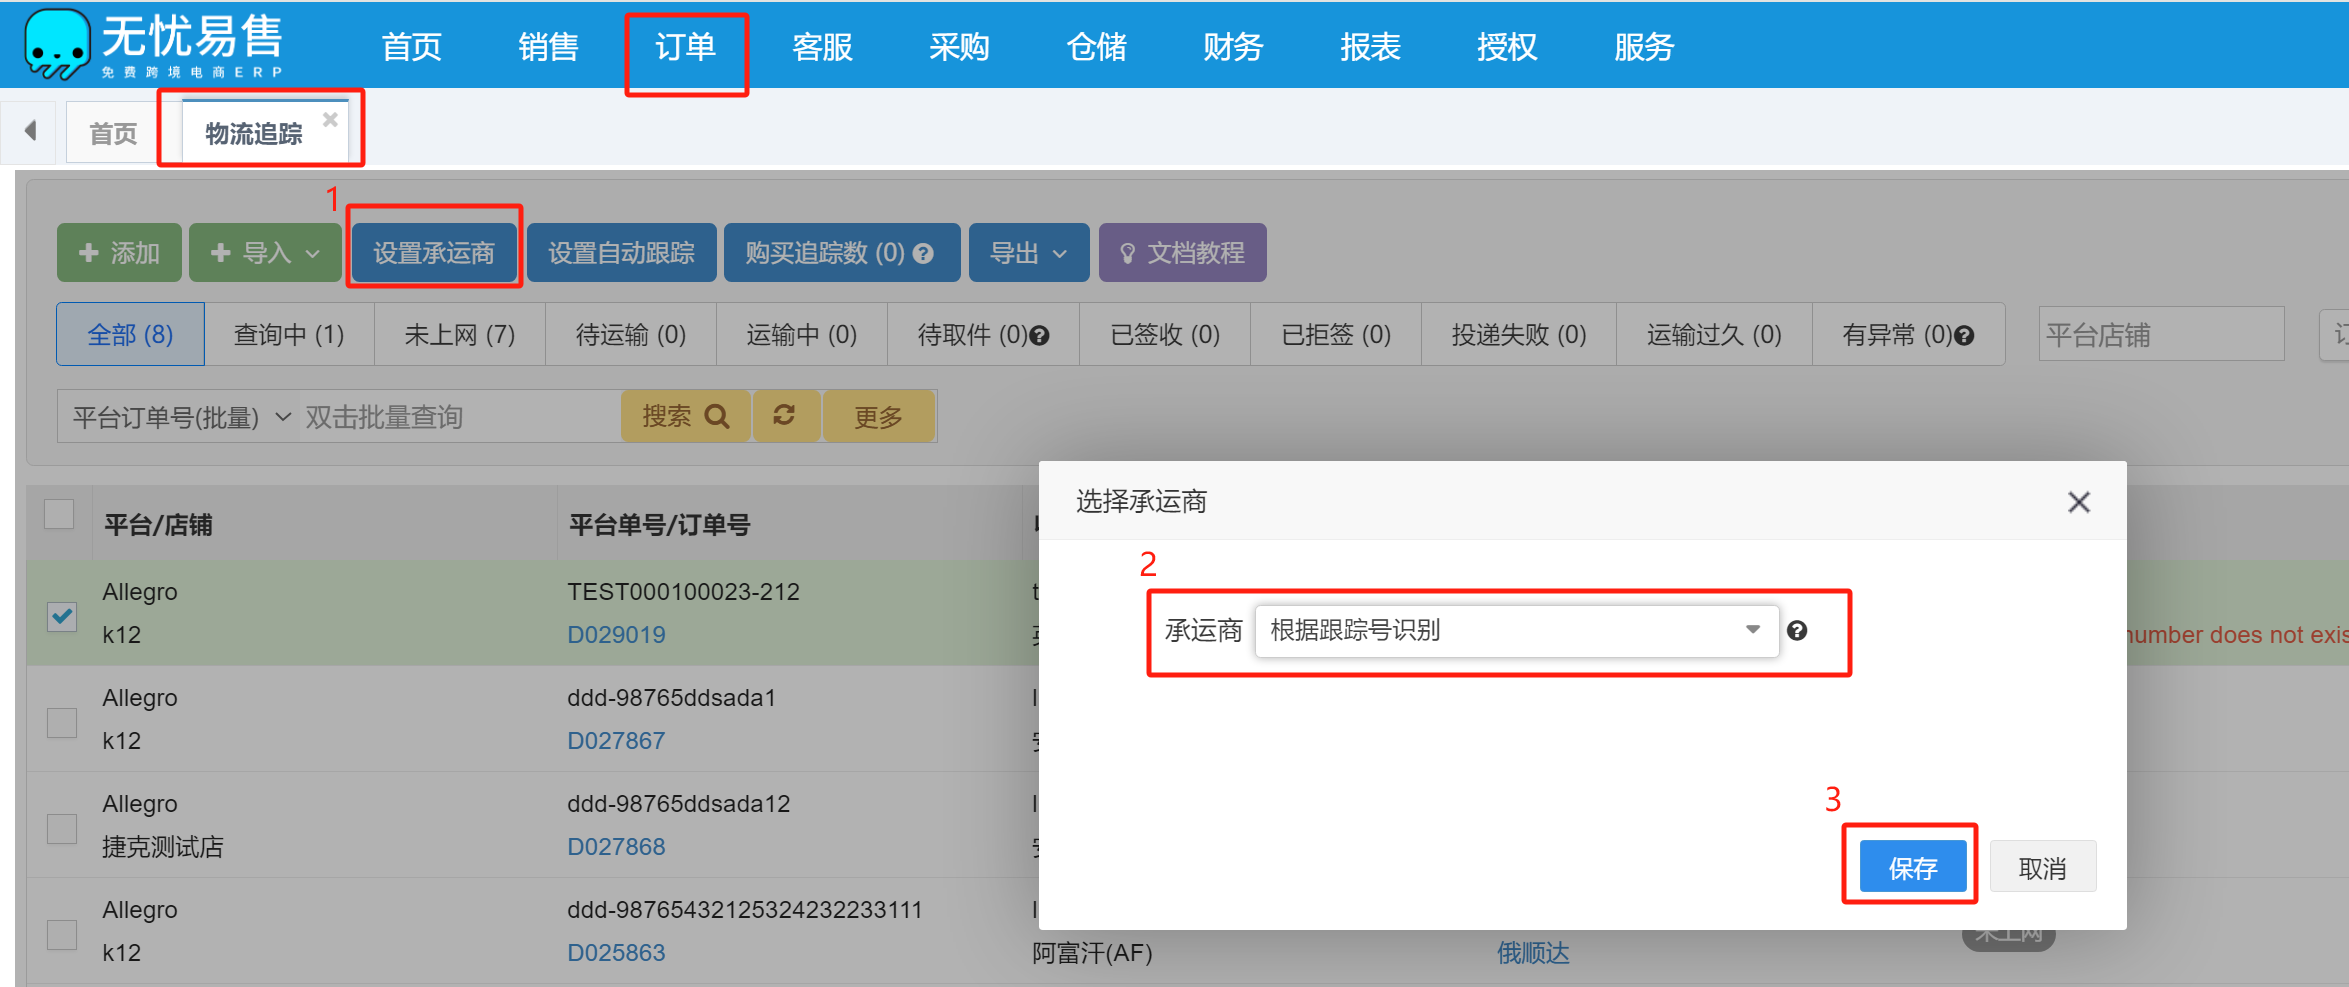2349x987 pixels.
Task: Open 文档教程 with the lightbulb icon
Action: tap(1182, 253)
